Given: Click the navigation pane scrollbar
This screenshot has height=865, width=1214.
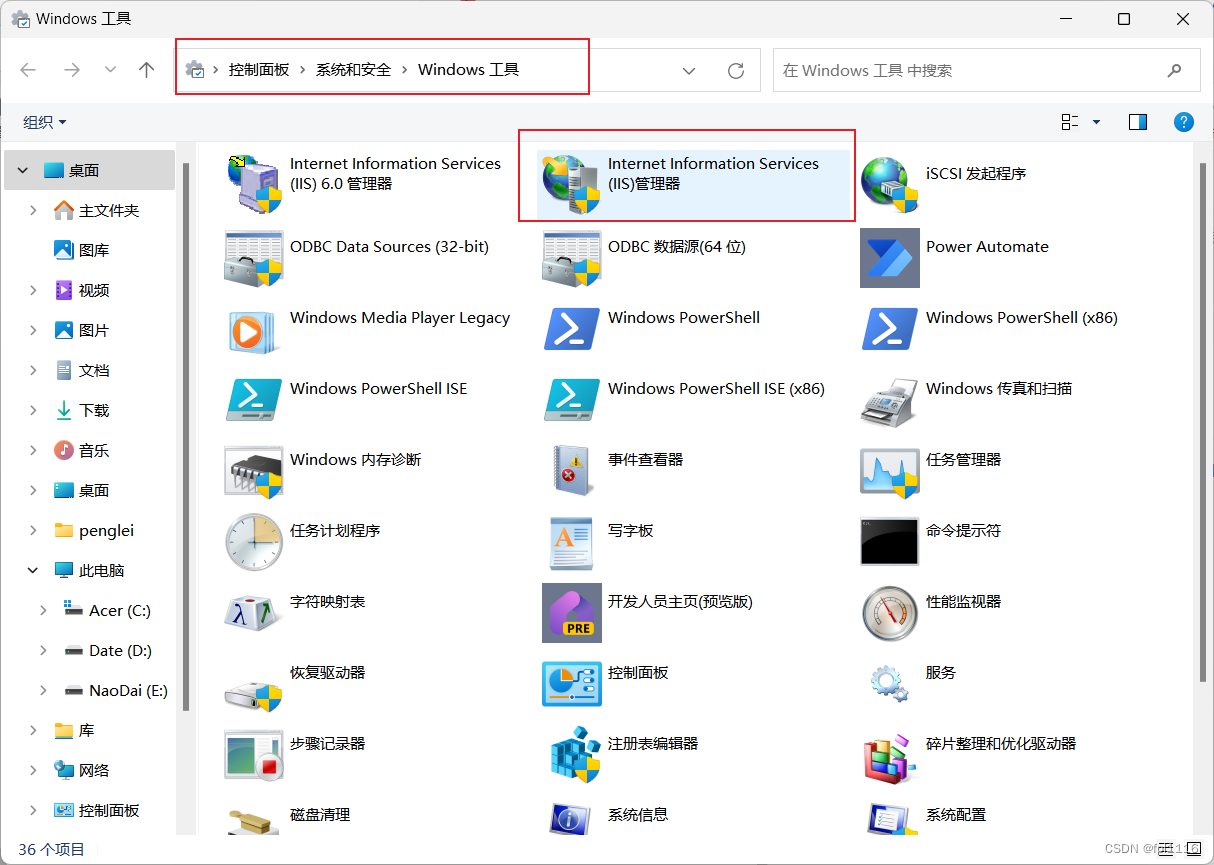Looking at the screenshot, I should pos(185,437).
